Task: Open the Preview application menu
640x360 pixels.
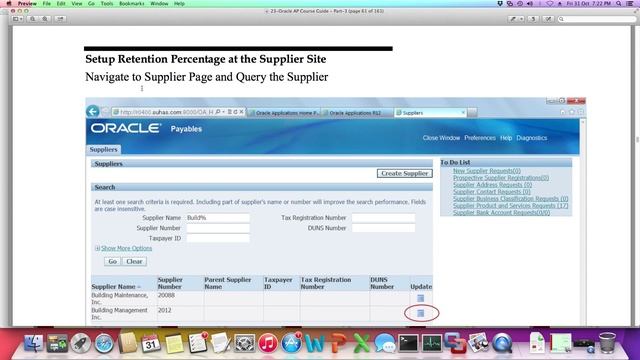Action: 27,3
